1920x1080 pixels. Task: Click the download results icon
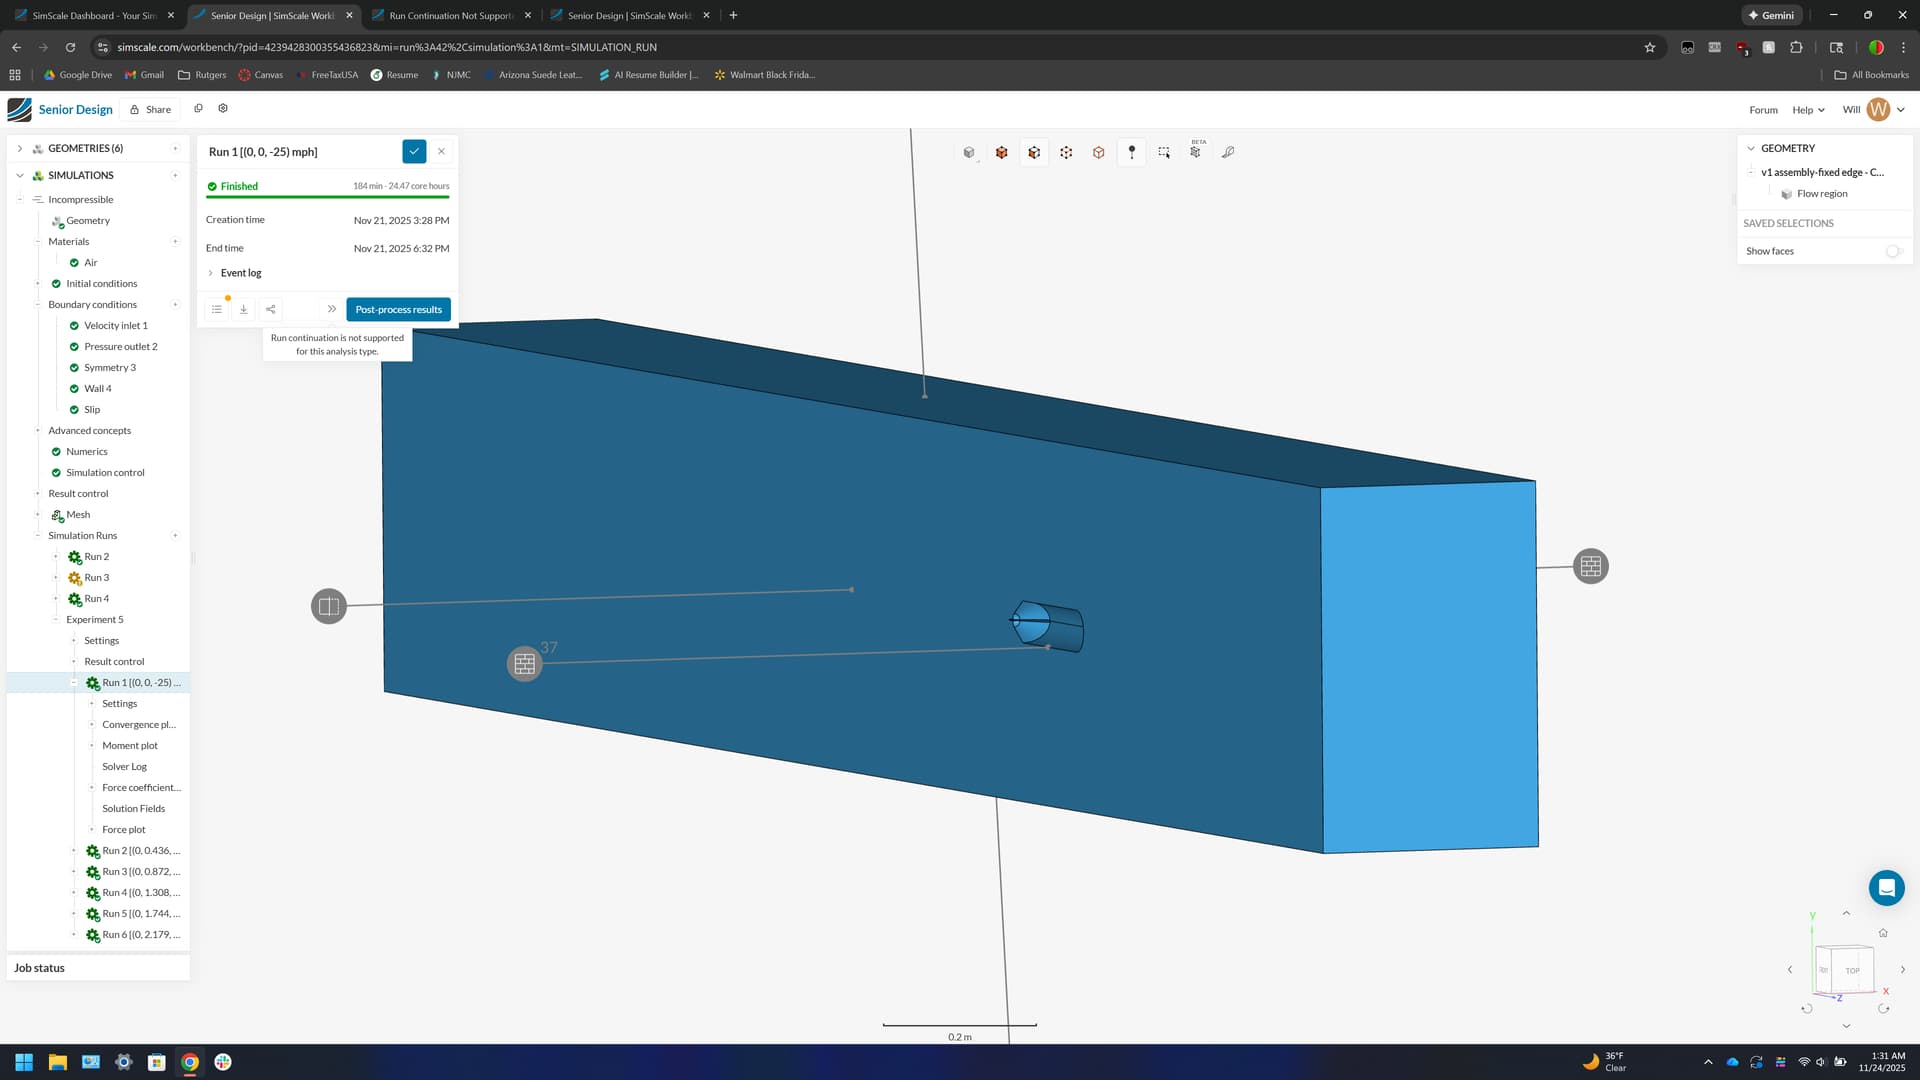click(x=243, y=309)
